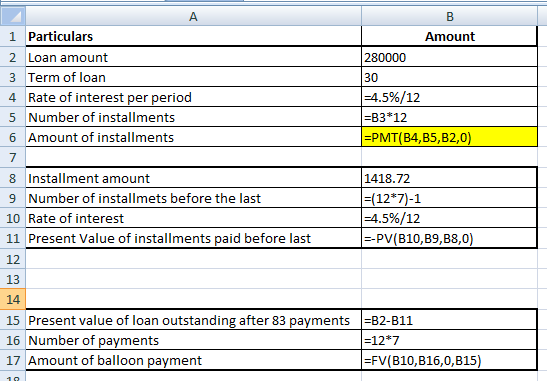
Task: Select cell containing =FV(B10,B16,0,B15)
Action: pos(450,360)
